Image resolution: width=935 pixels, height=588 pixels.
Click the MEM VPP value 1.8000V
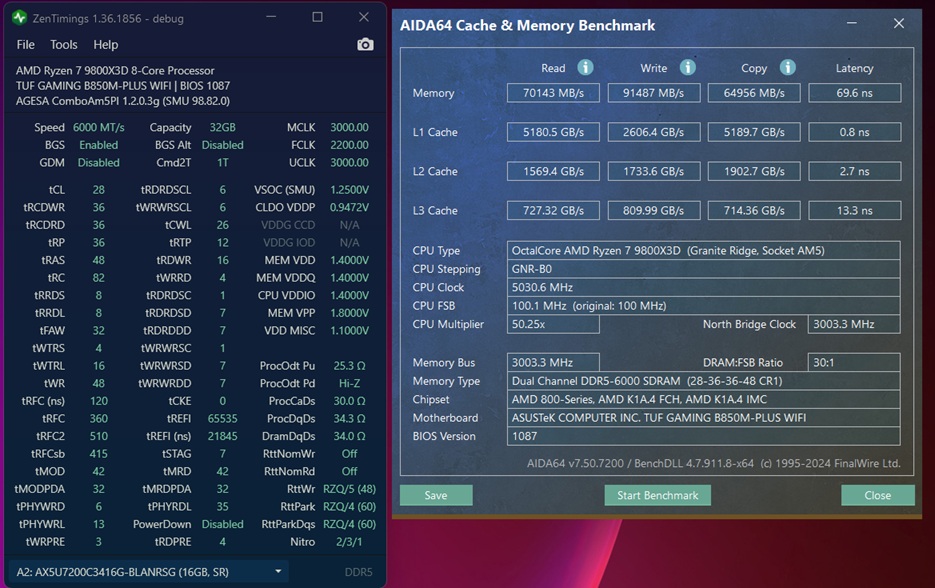(349, 313)
